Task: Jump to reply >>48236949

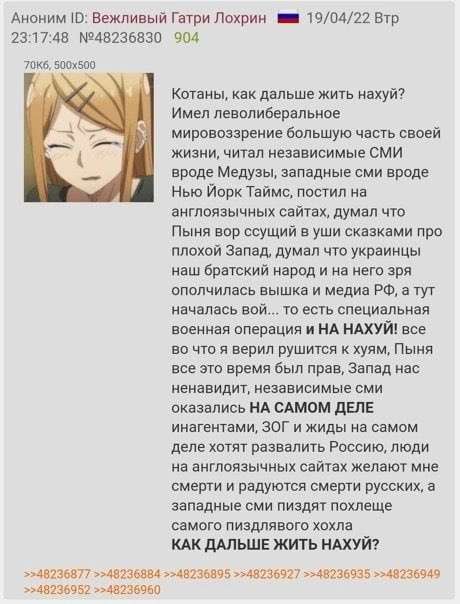Action: tap(407, 574)
